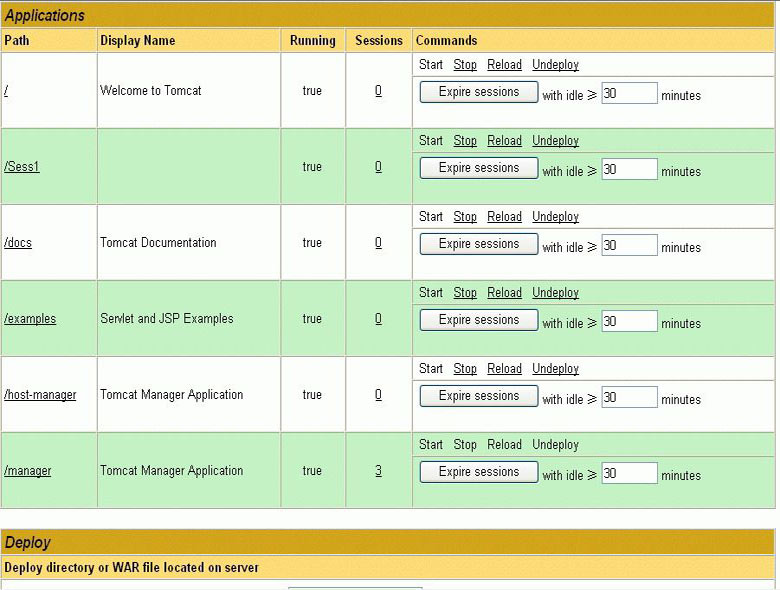Screen dimensions: 780x590
Task: Open the /Sess1 application path link
Action: [22, 167]
